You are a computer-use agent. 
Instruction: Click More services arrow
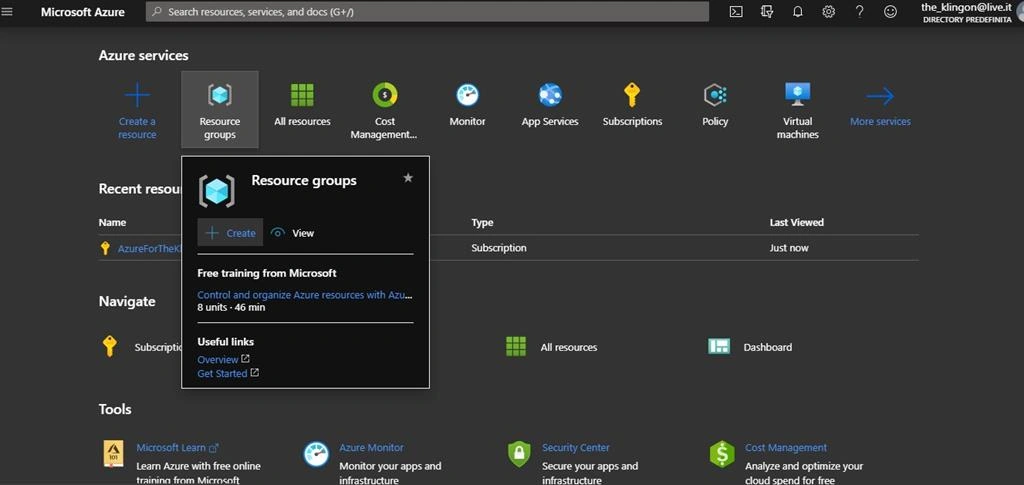tap(880, 97)
